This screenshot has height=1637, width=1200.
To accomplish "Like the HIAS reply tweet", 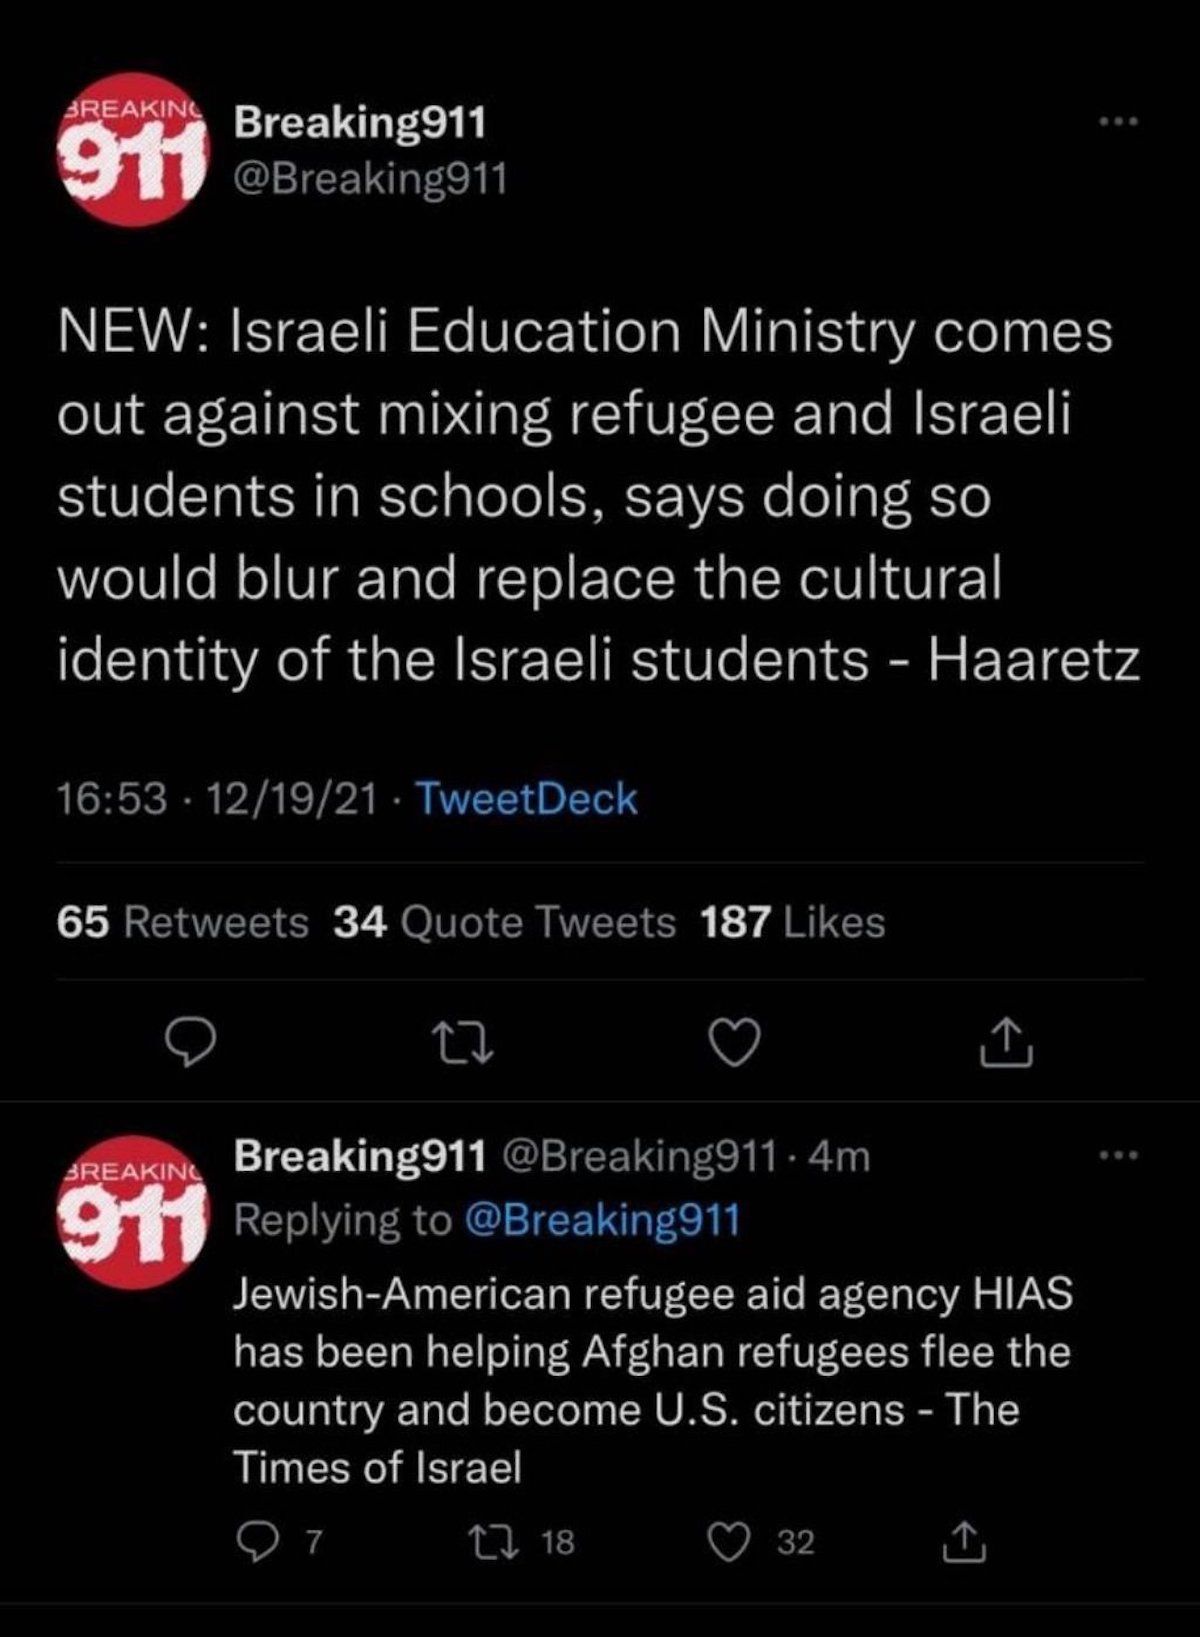I will pyautogui.click(x=730, y=1542).
